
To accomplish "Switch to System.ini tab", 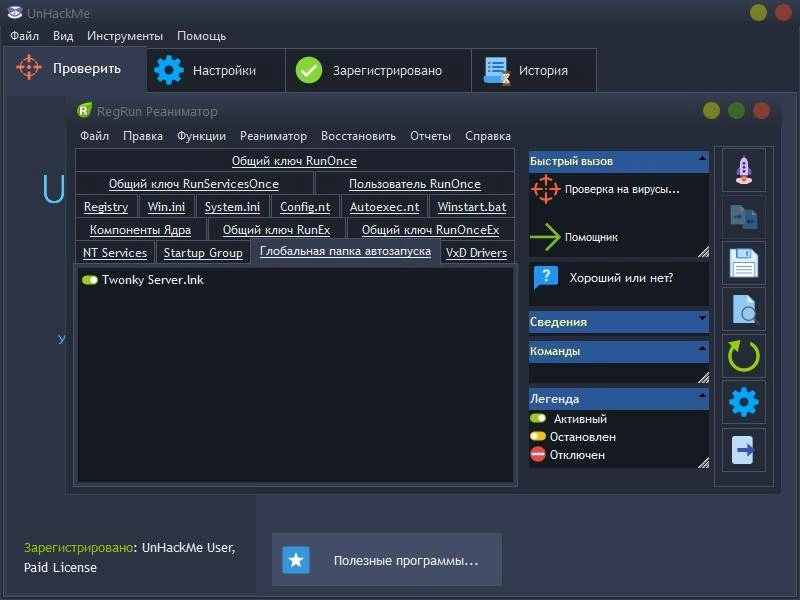I will coord(232,207).
